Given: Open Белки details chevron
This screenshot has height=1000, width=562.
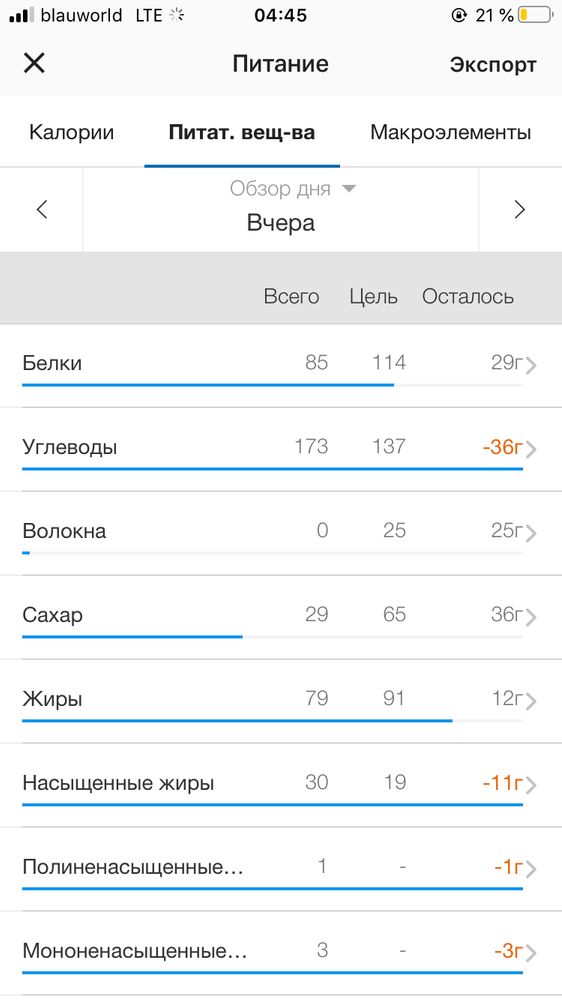Looking at the screenshot, I should coord(531,365).
